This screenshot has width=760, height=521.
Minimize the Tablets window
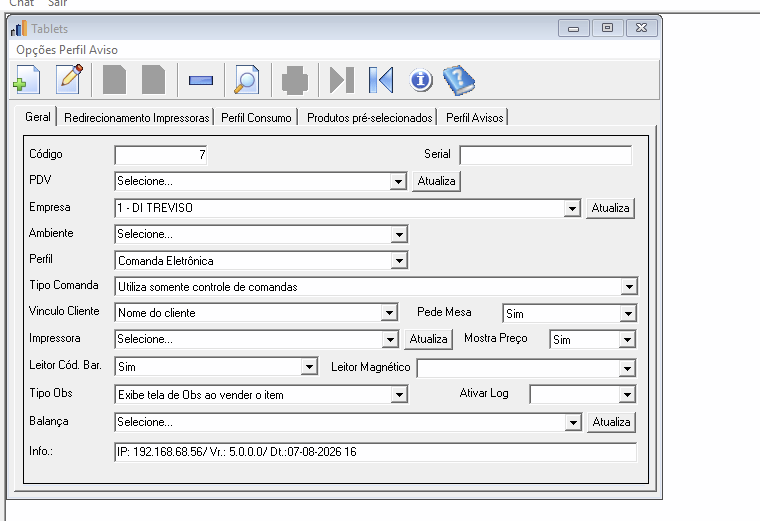[573, 28]
